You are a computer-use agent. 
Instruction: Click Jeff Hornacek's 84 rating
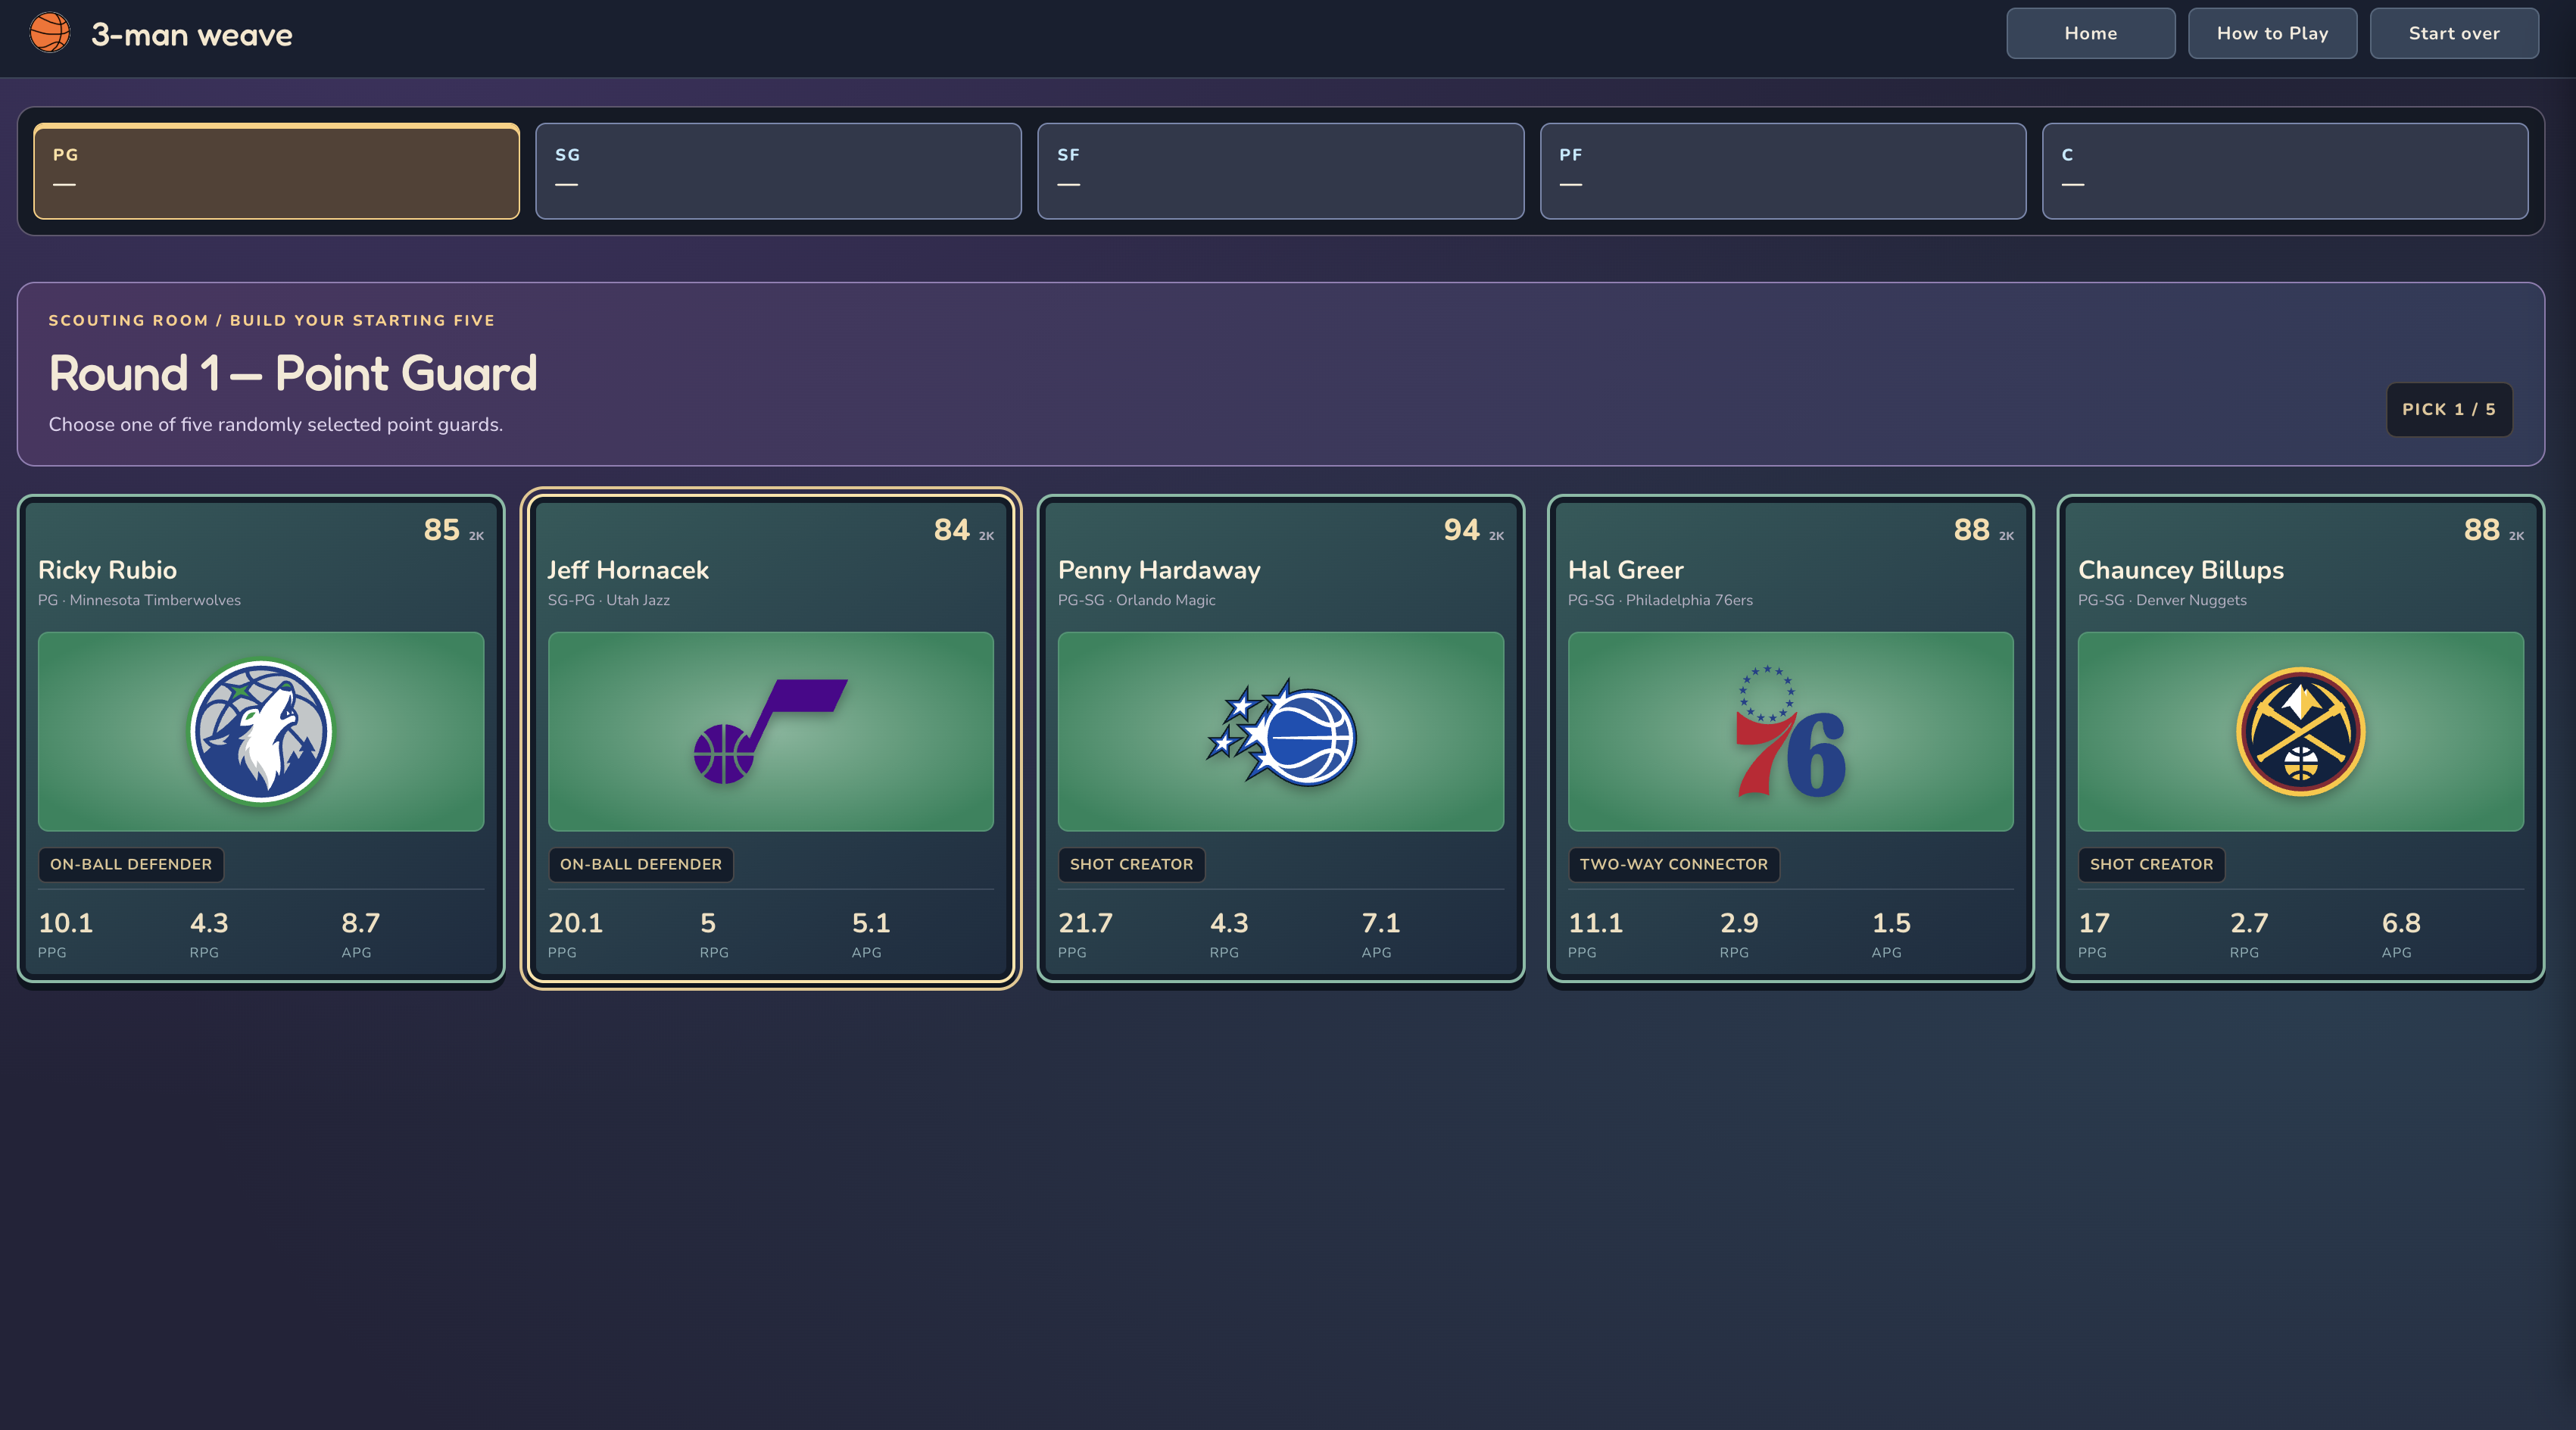click(x=951, y=529)
